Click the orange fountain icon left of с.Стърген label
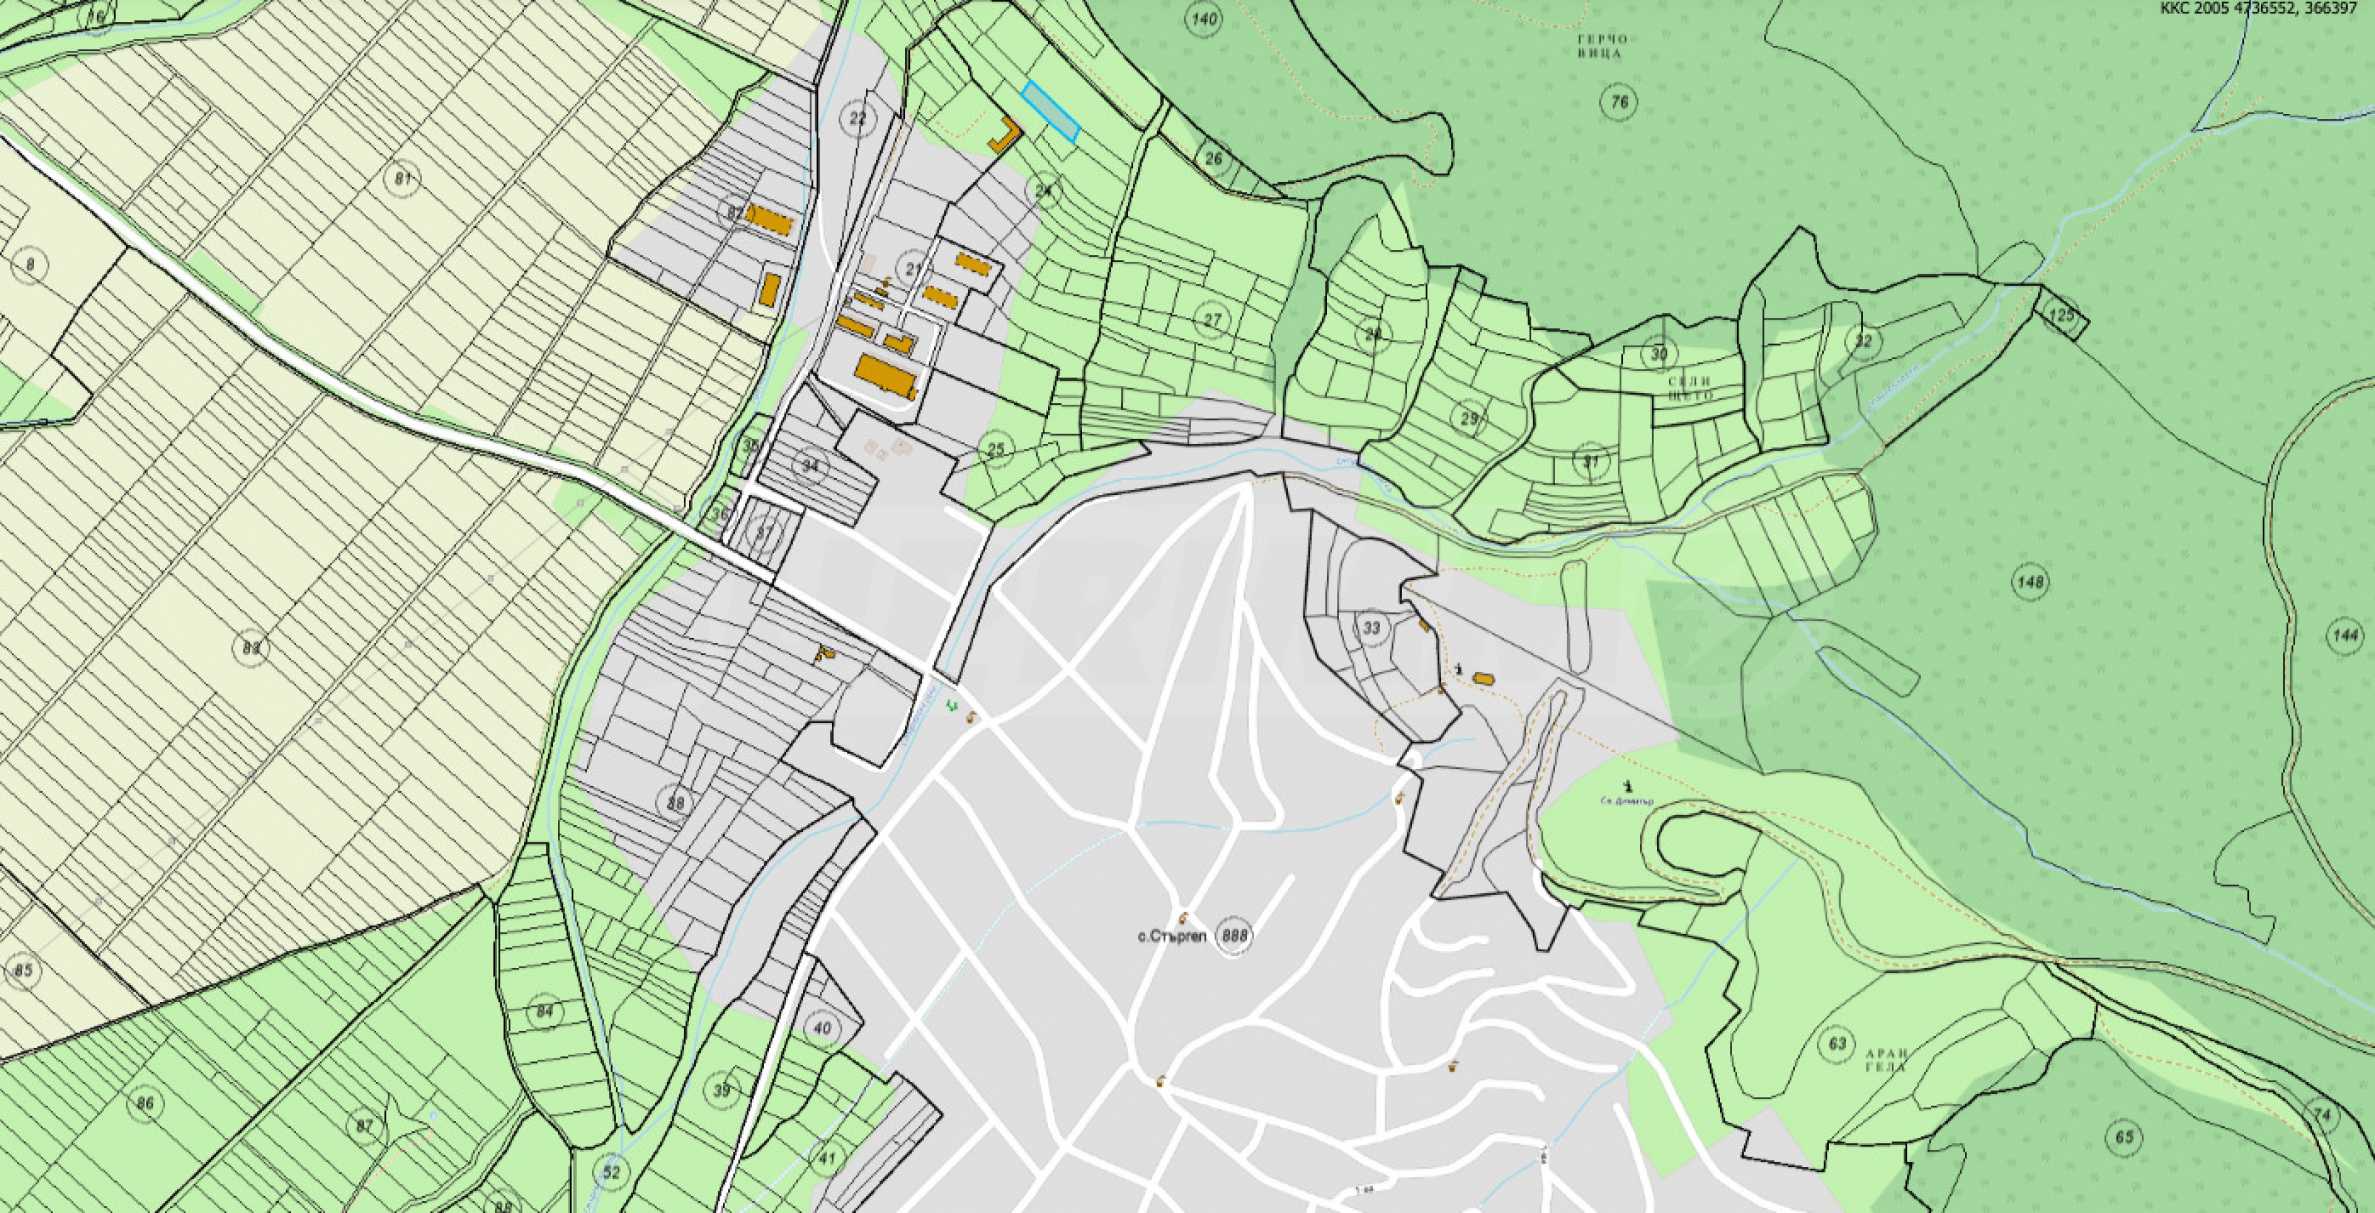 [1184, 917]
